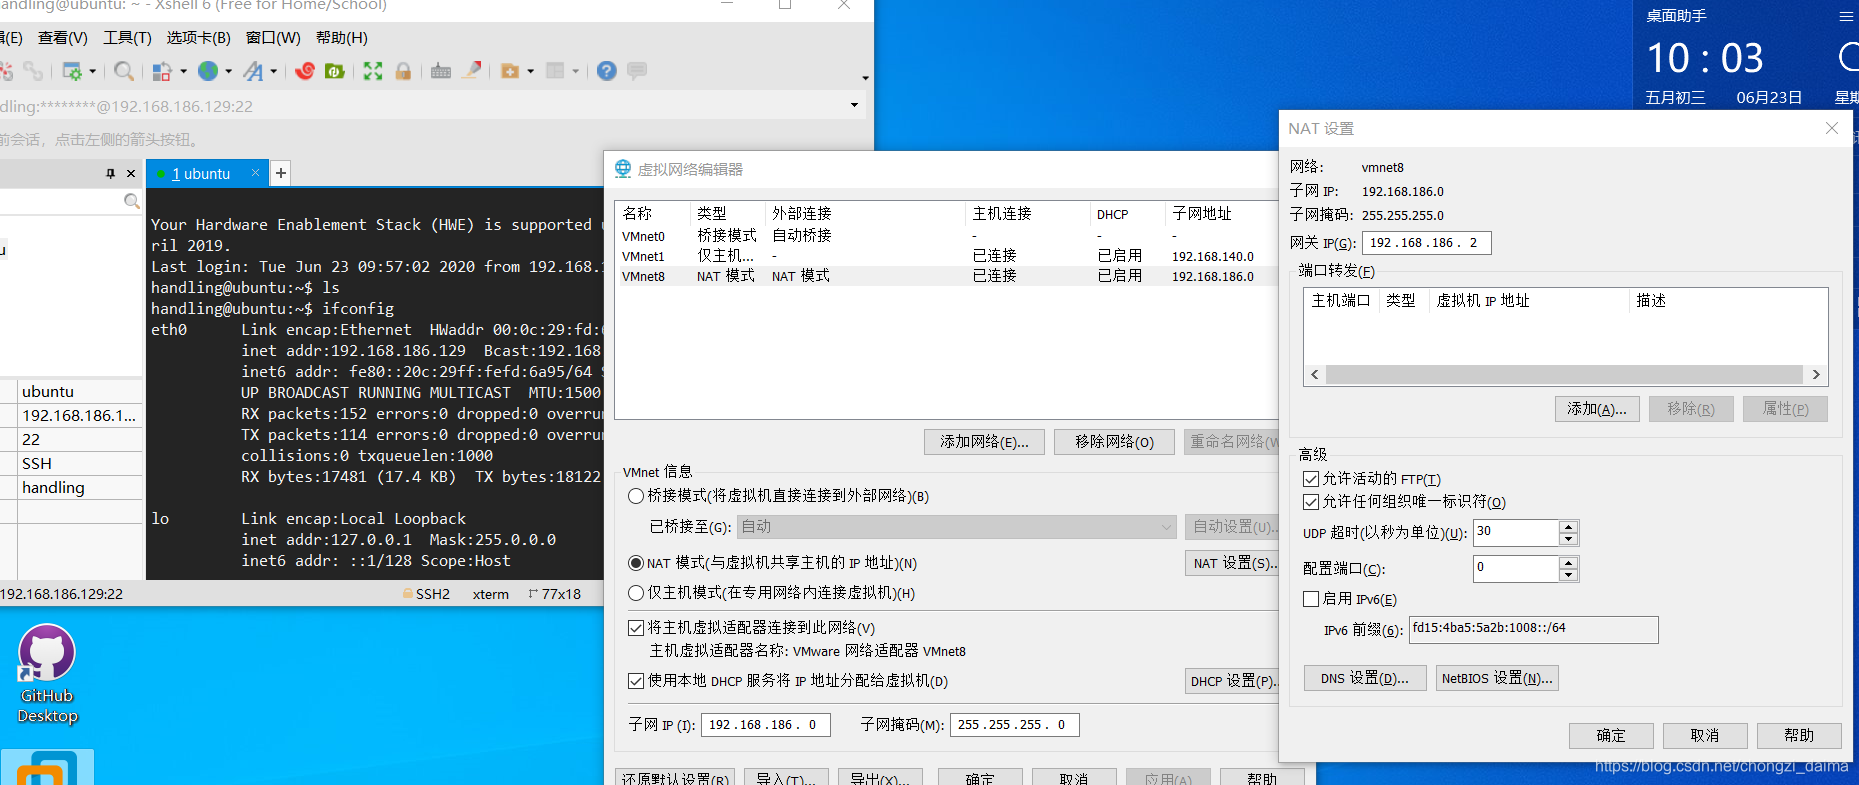Select the bridged mode radio button
The width and height of the screenshot is (1859, 785).
[x=636, y=496]
